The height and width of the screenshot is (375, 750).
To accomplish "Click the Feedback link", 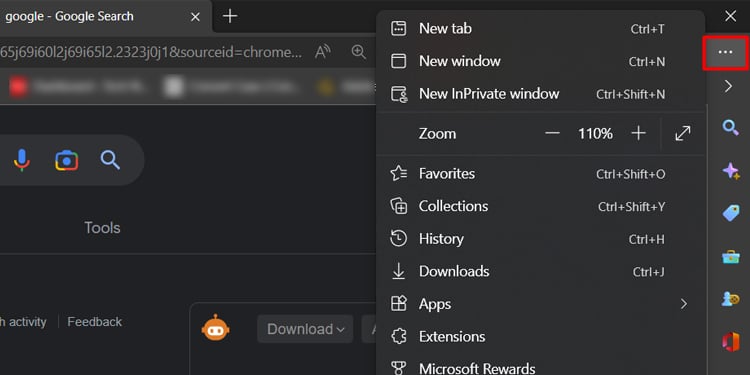I will click(x=95, y=322).
